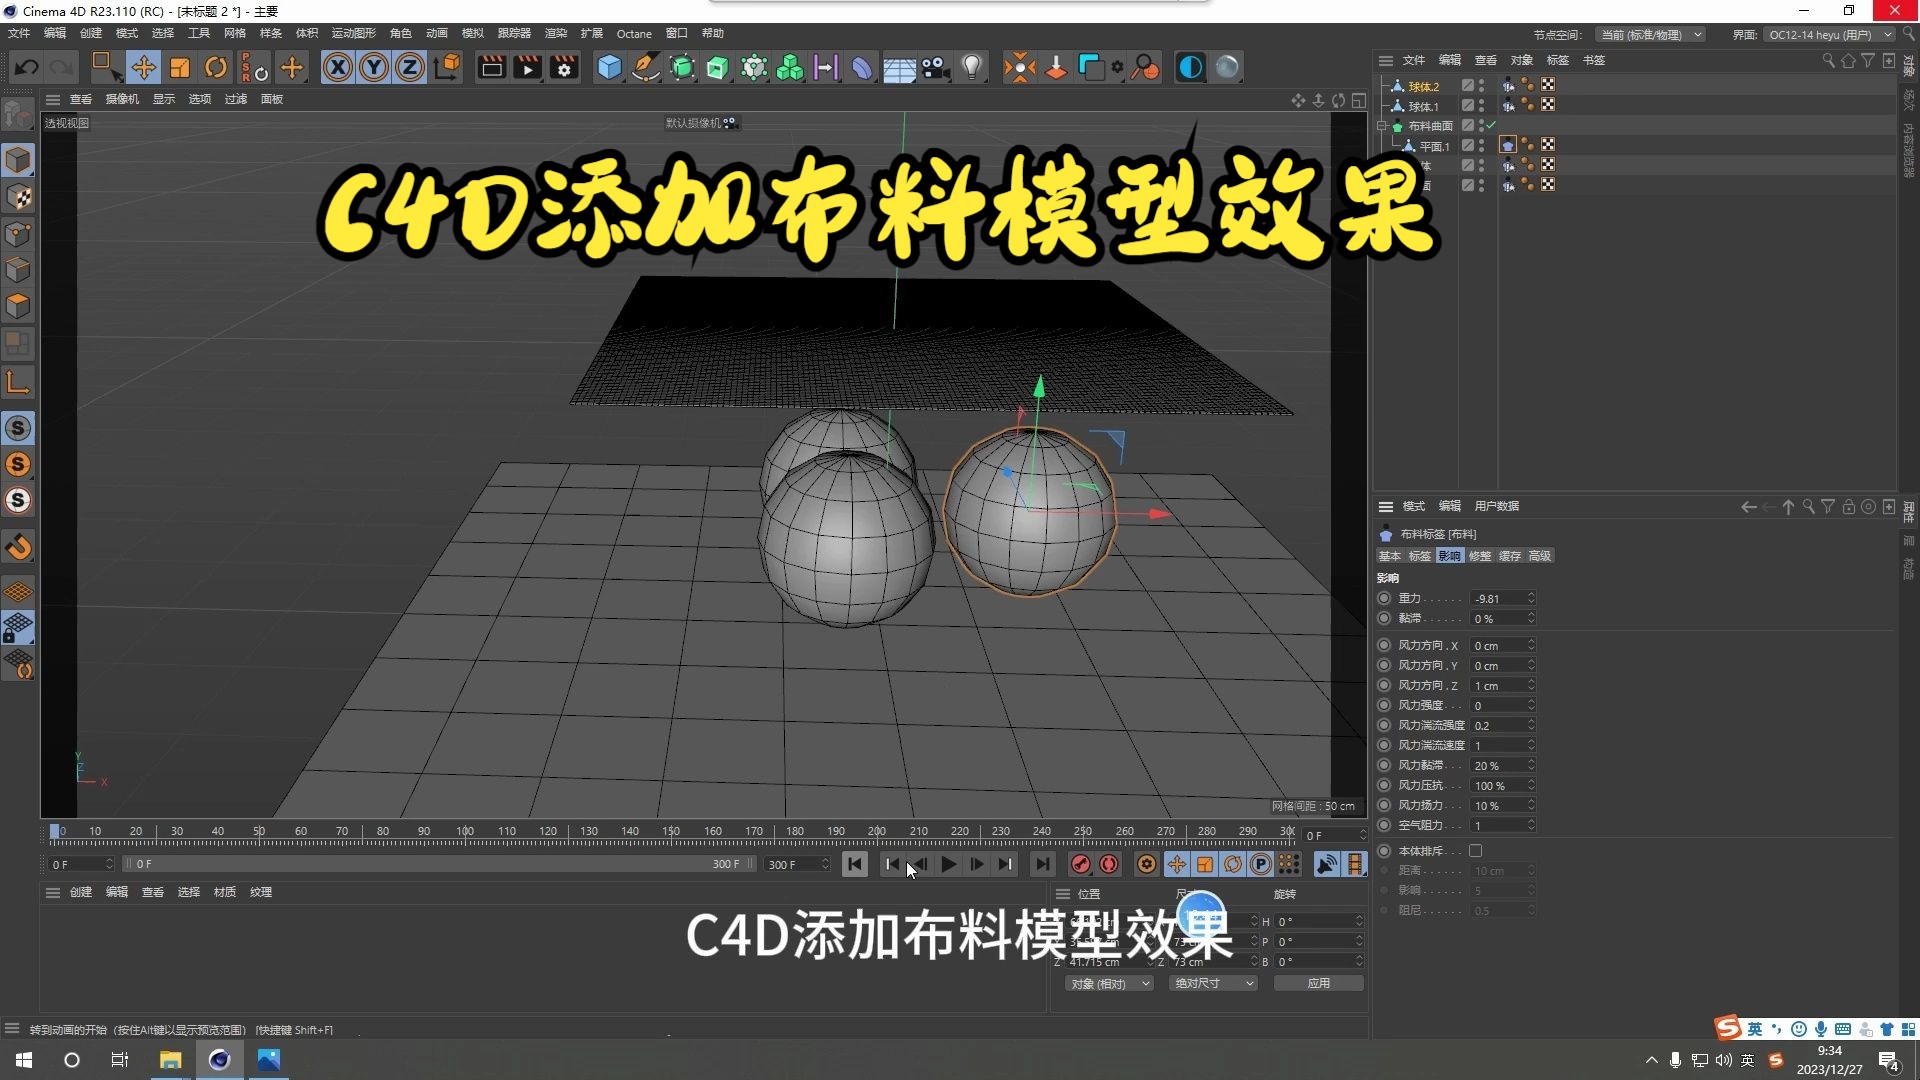Open Render Settings via the gear clapboard icon
Image resolution: width=1920 pixels, height=1080 pixels.
click(x=564, y=67)
